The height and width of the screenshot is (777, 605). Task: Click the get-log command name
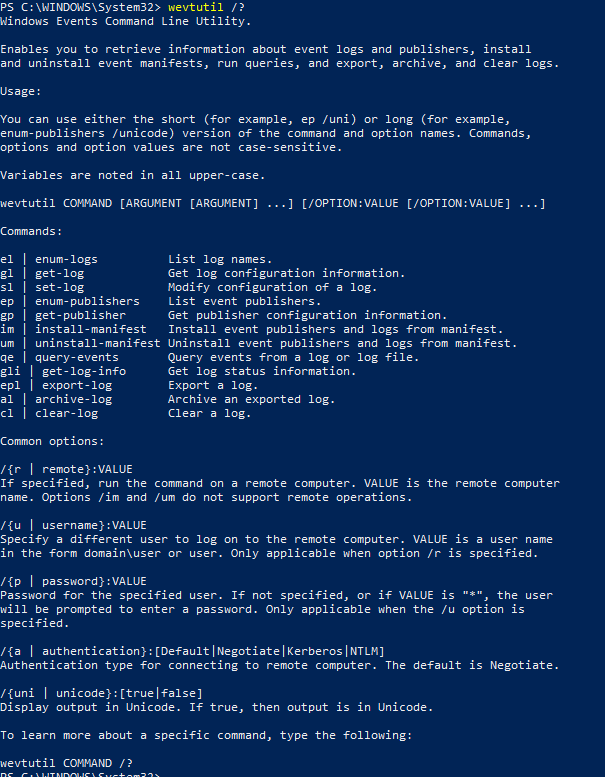pos(59,273)
